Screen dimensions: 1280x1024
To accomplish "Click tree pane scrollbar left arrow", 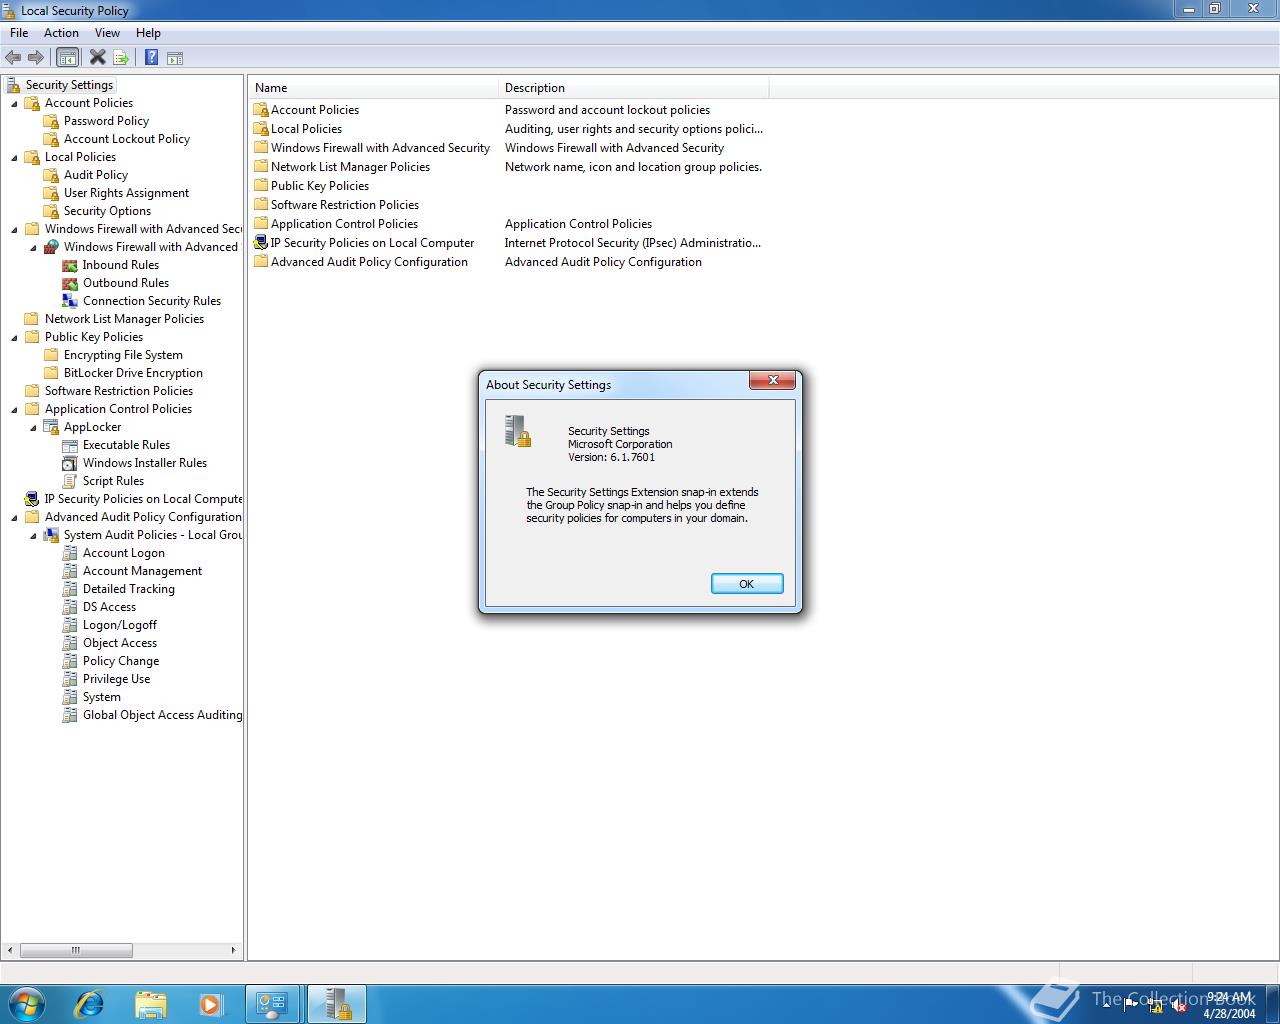I will [x=10, y=950].
